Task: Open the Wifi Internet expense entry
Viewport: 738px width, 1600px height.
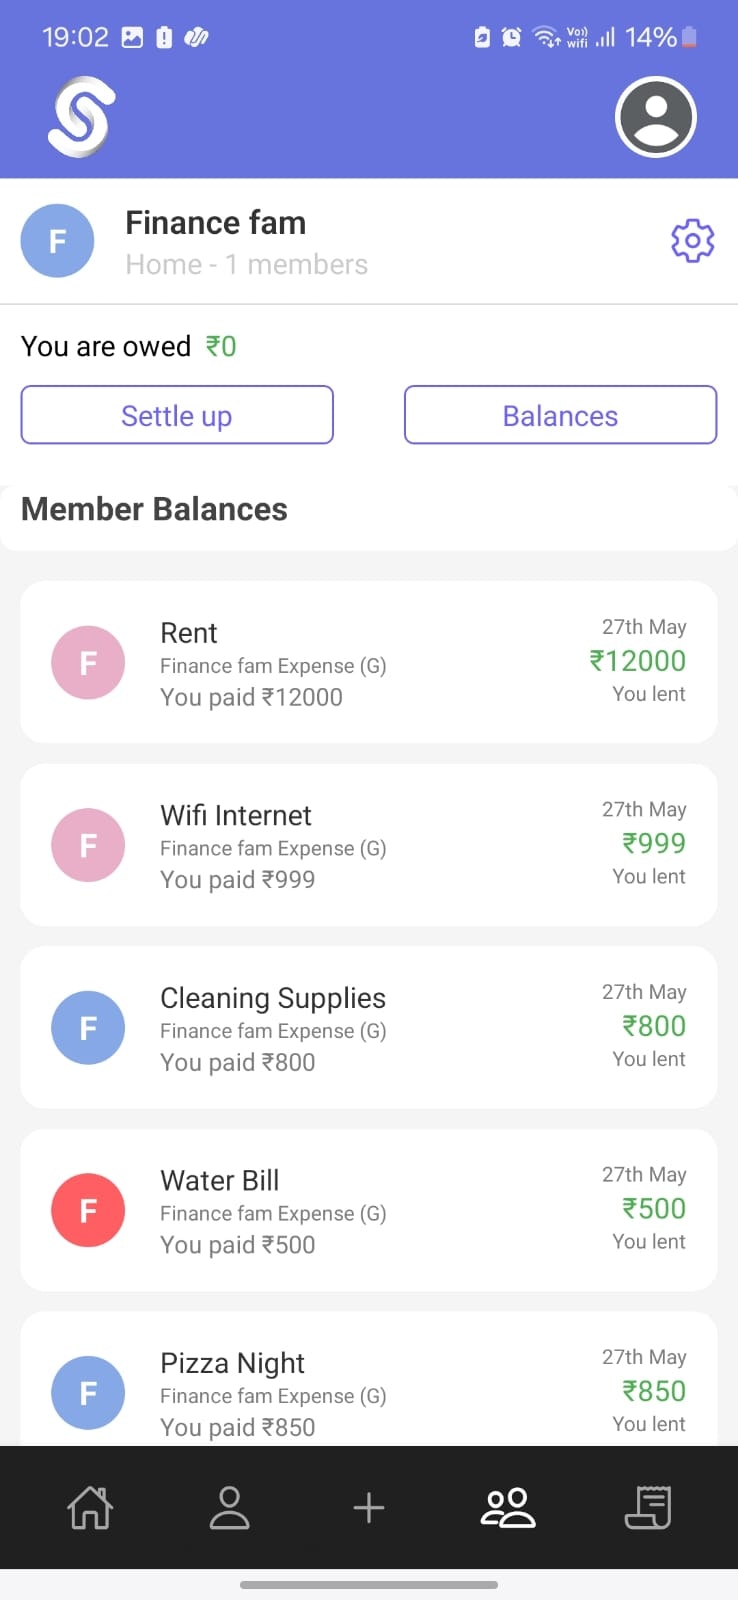Action: 369,845
